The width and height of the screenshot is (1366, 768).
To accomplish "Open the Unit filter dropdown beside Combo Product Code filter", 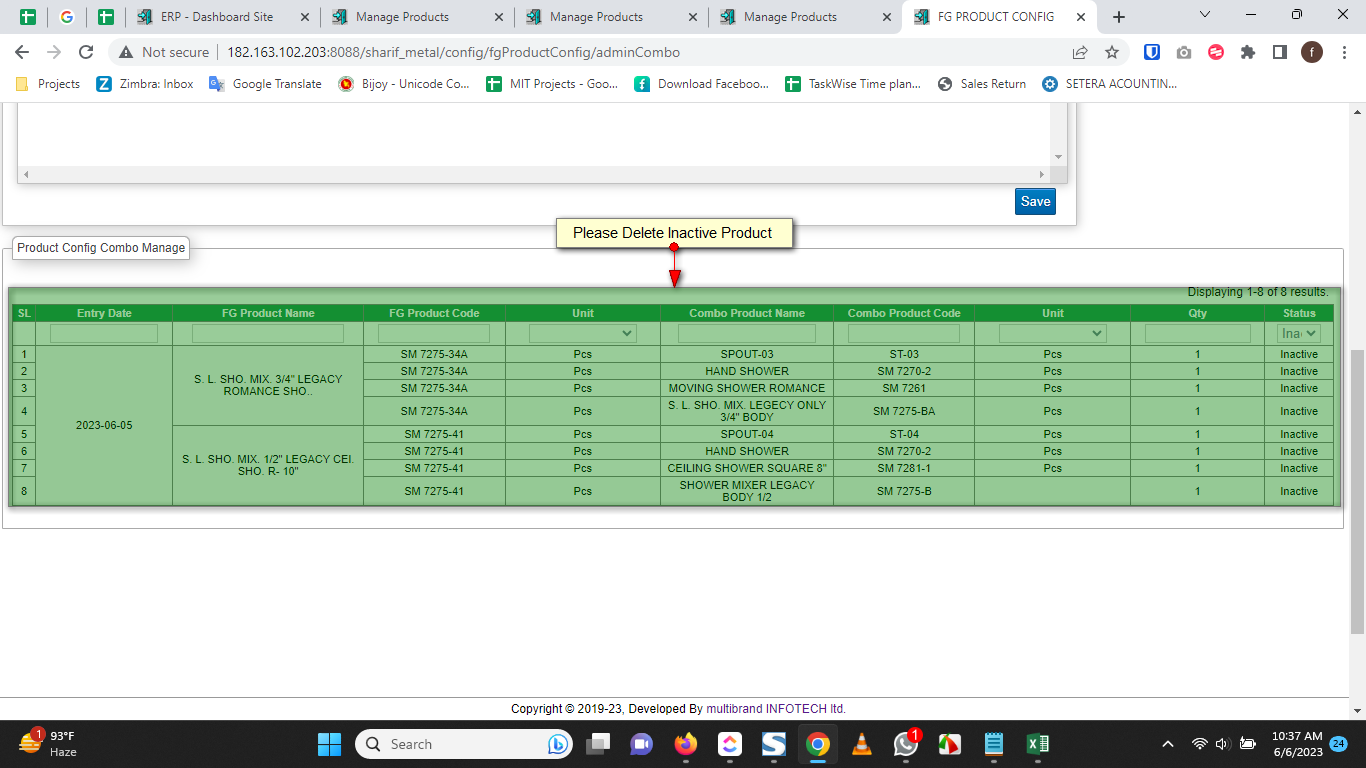I will tap(1052, 333).
